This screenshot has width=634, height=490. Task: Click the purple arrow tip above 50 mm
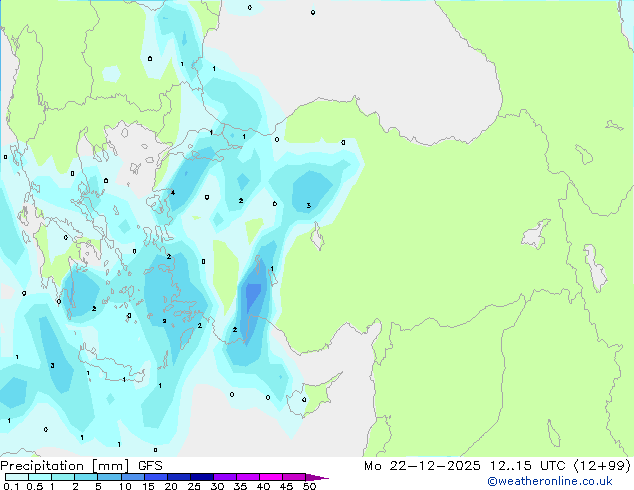pos(317,477)
